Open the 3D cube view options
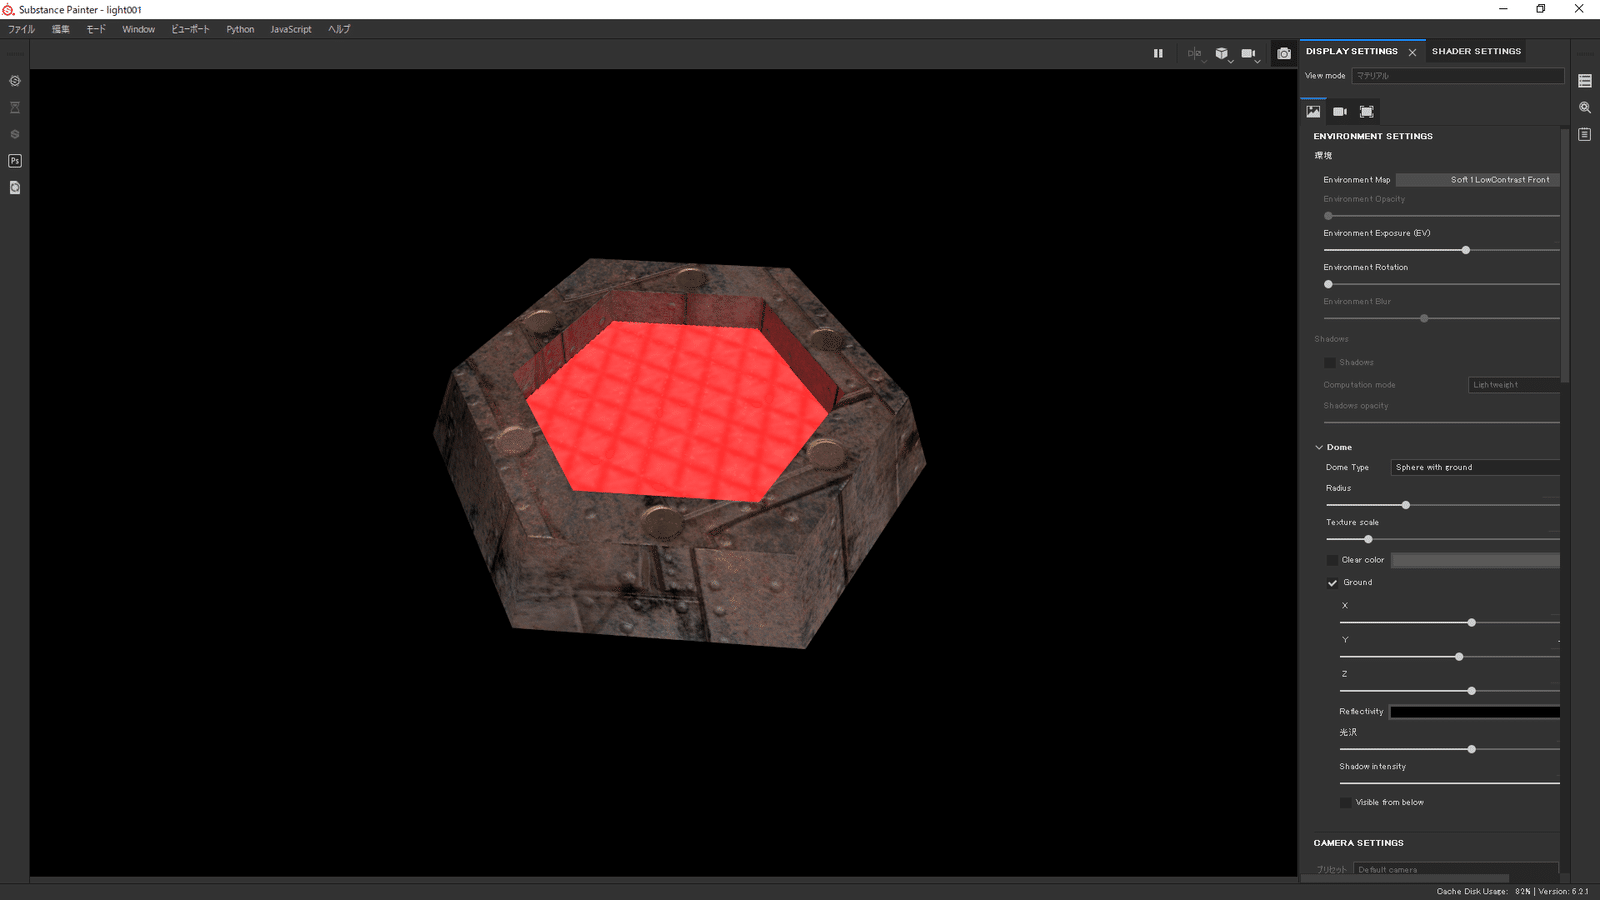This screenshot has height=900, width=1600. (1221, 53)
